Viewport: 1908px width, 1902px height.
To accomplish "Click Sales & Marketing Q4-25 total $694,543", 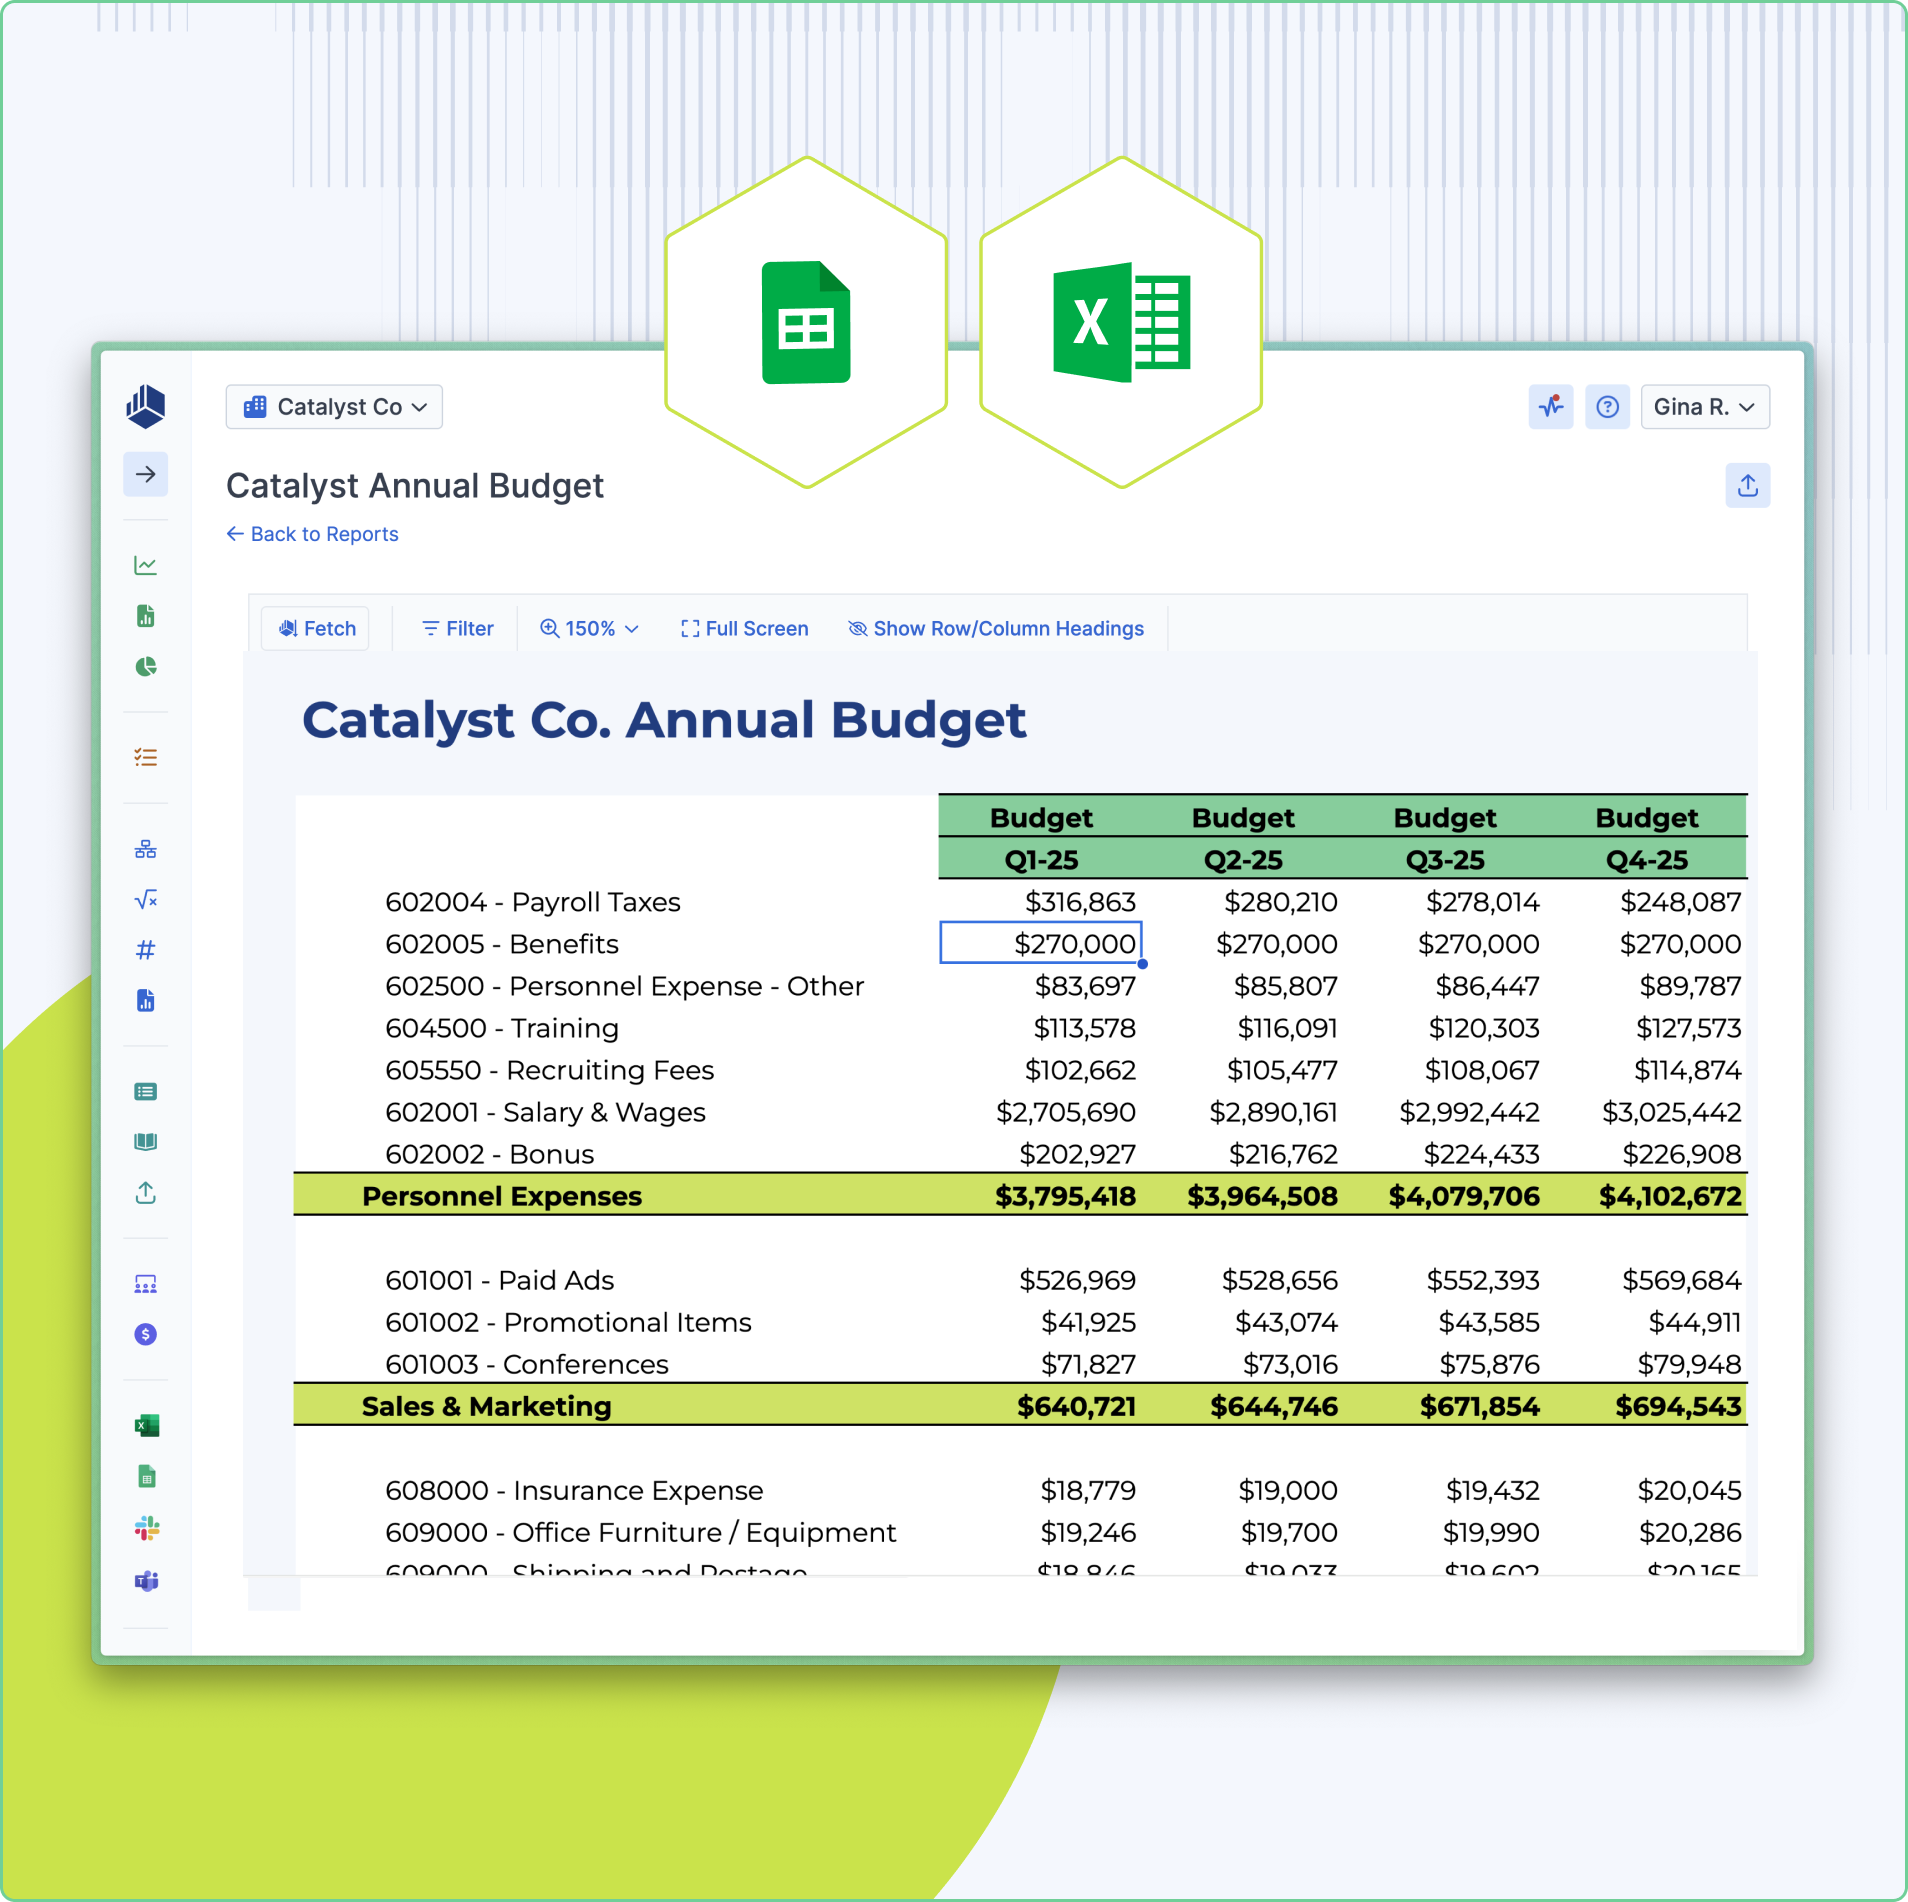I will [1678, 1406].
